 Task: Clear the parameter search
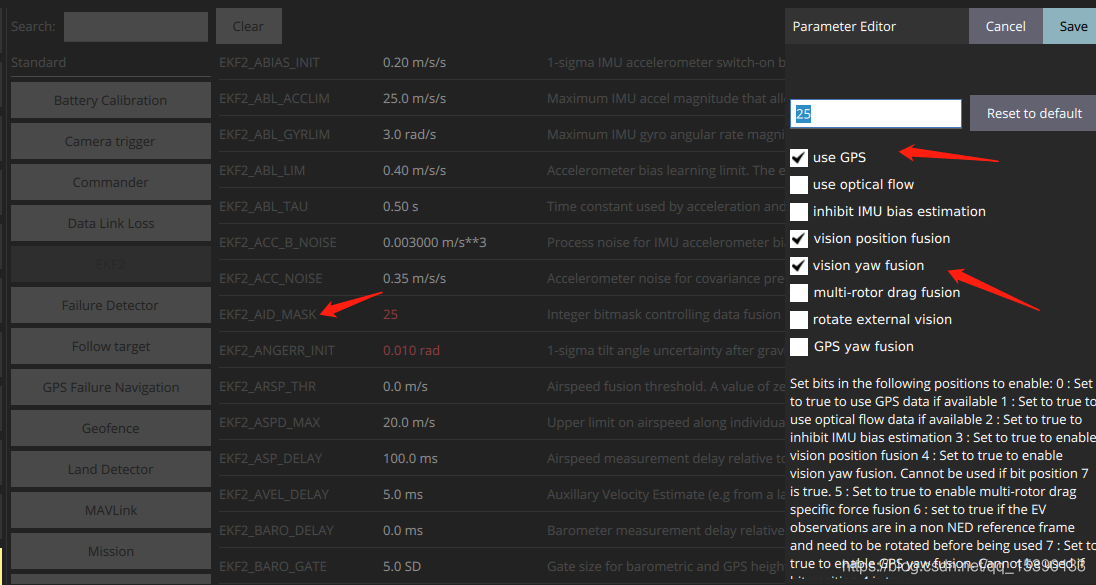(x=248, y=27)
